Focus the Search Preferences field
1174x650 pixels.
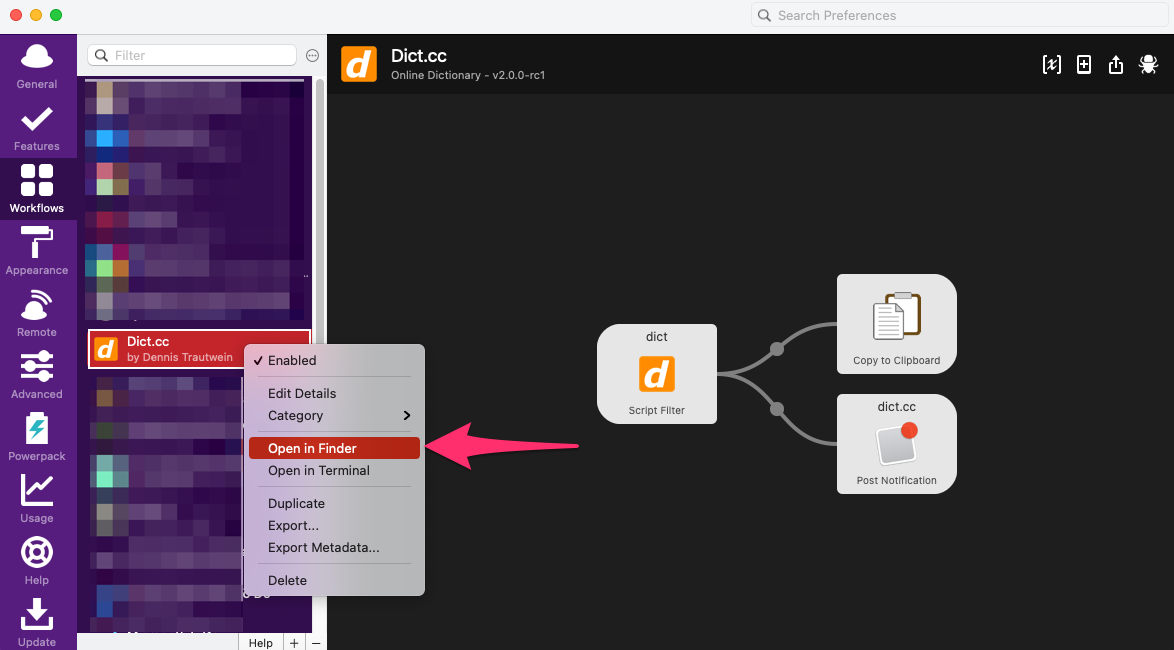[960, 15]
